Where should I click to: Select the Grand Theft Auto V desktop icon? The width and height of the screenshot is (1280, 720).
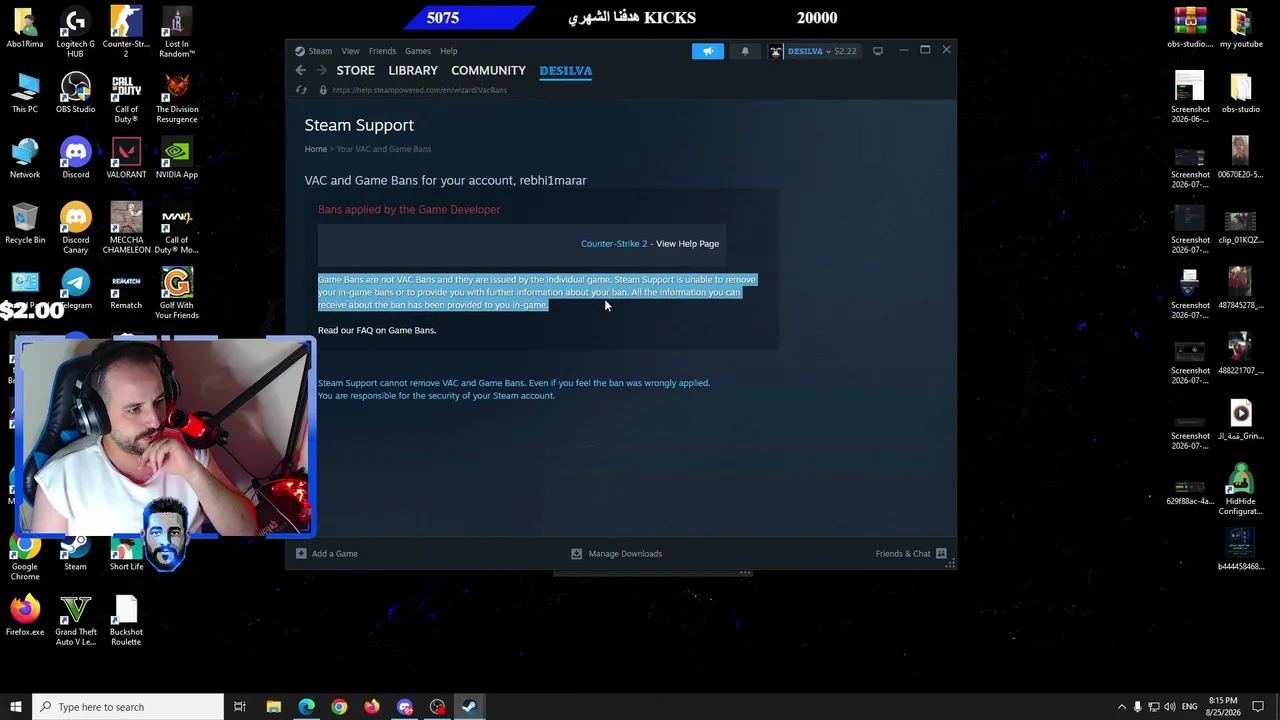[75, 621]
